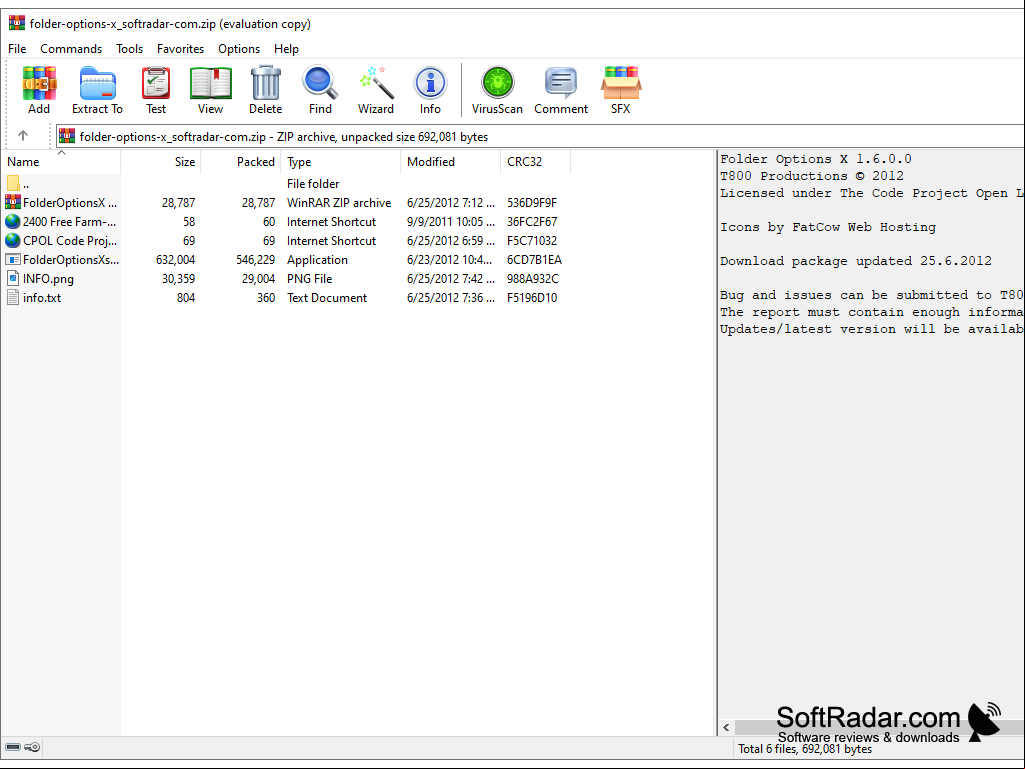
Task: Open the Options menu
Action: [239, 49]
